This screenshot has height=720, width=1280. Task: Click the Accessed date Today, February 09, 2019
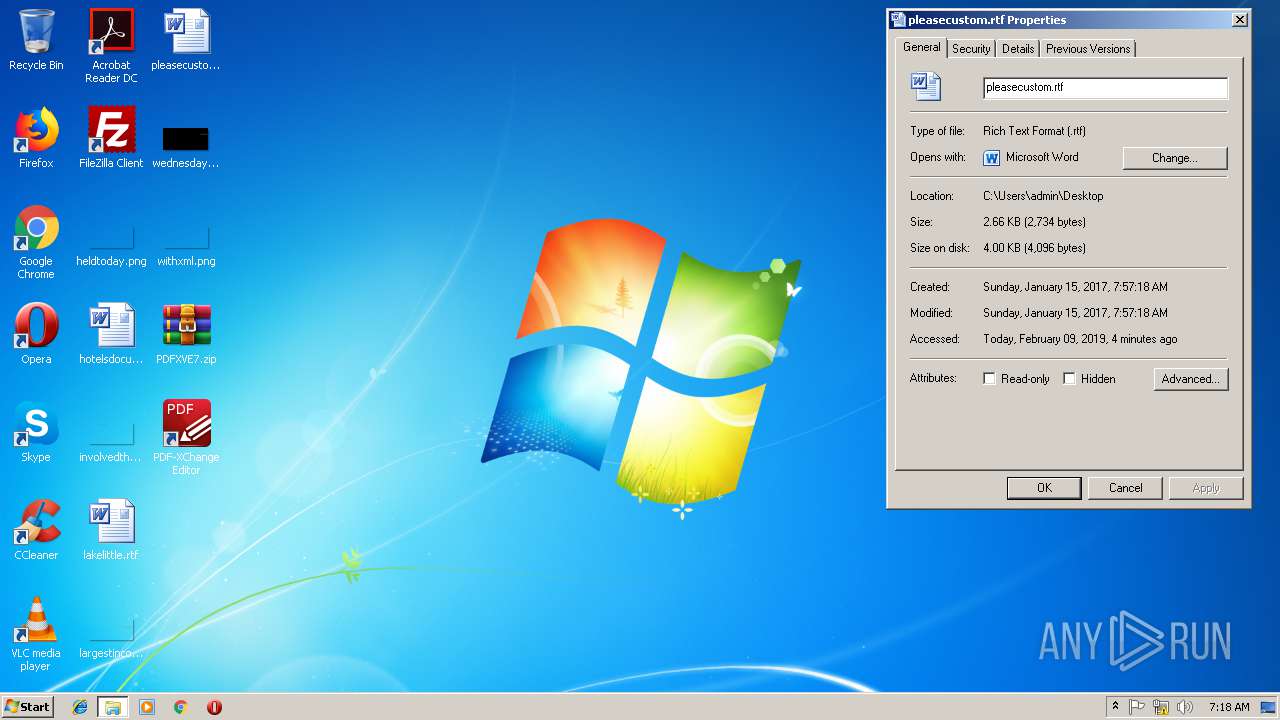[x=1080, y=339]
